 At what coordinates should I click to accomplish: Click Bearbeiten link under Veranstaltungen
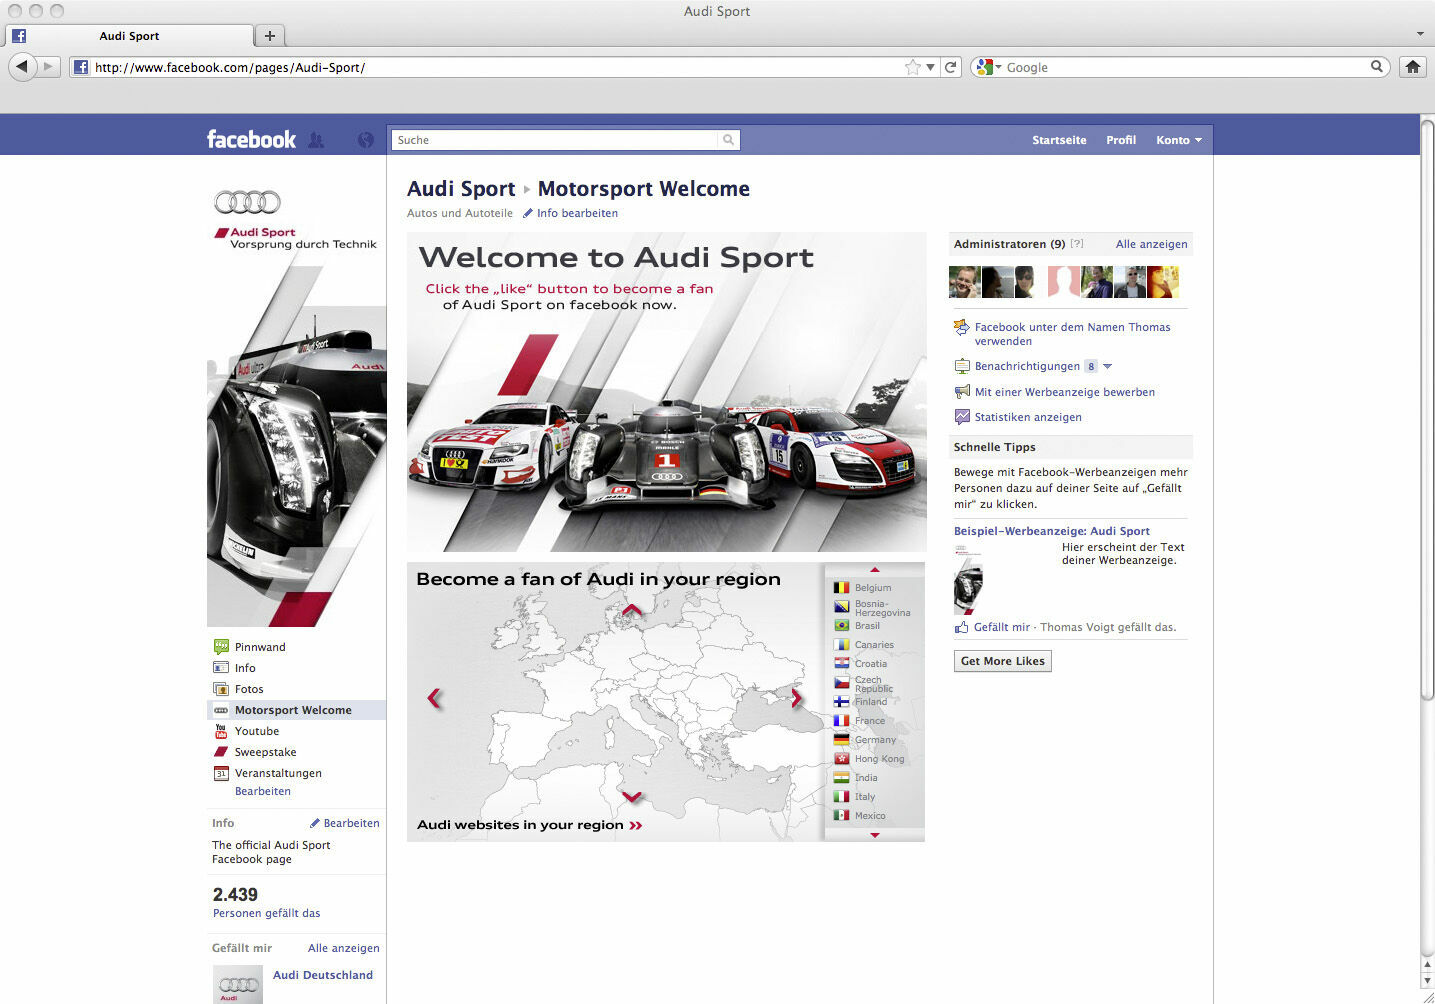pyautogui.click(x=263, y=791)
